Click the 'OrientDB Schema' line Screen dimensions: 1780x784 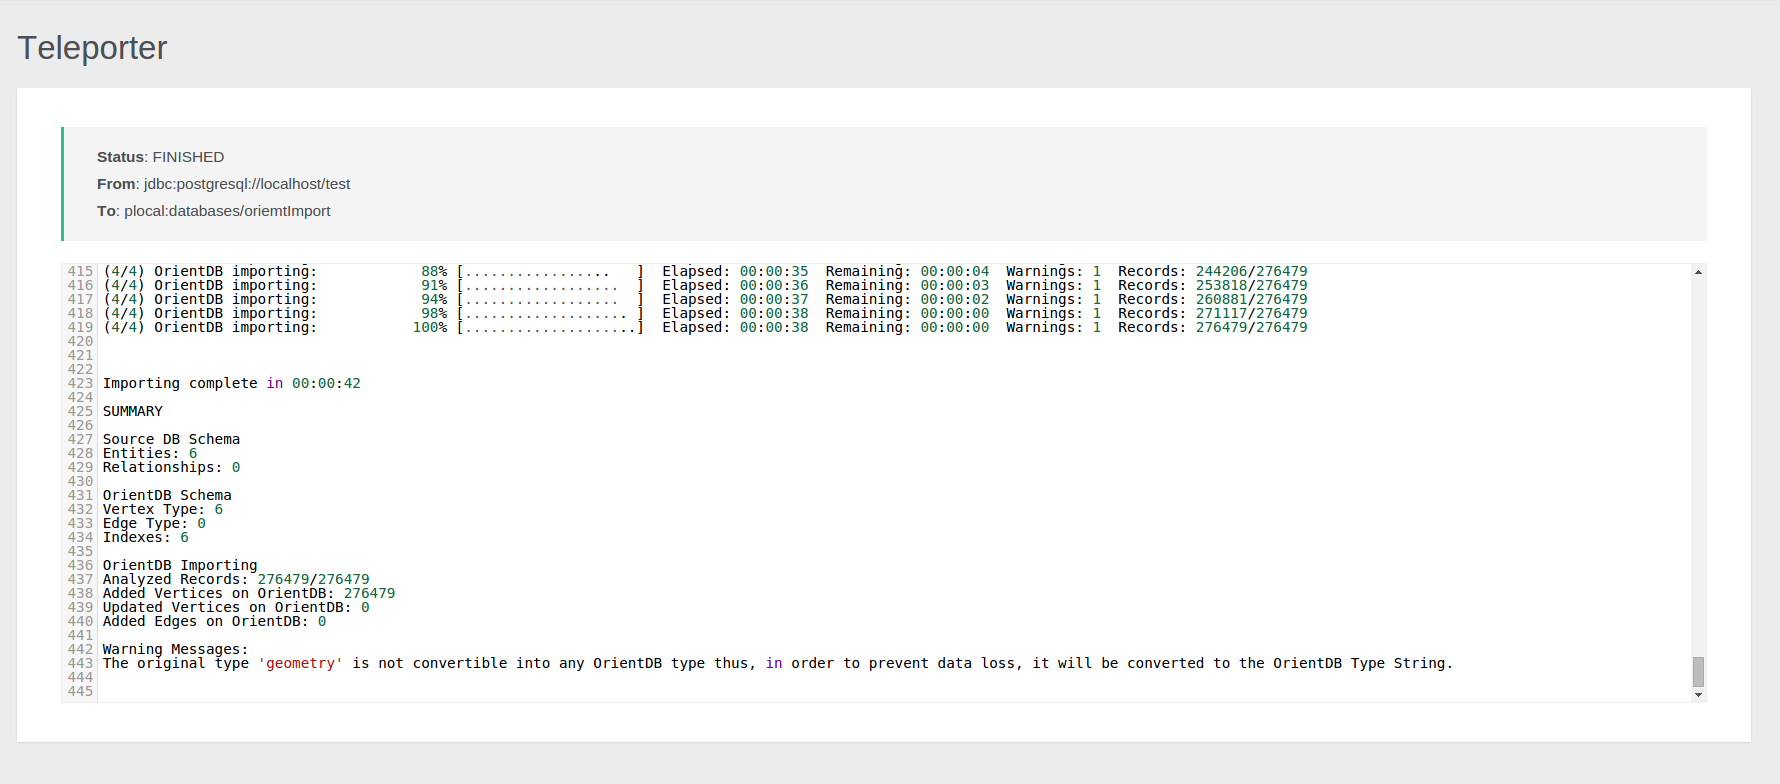click(167, 495)
